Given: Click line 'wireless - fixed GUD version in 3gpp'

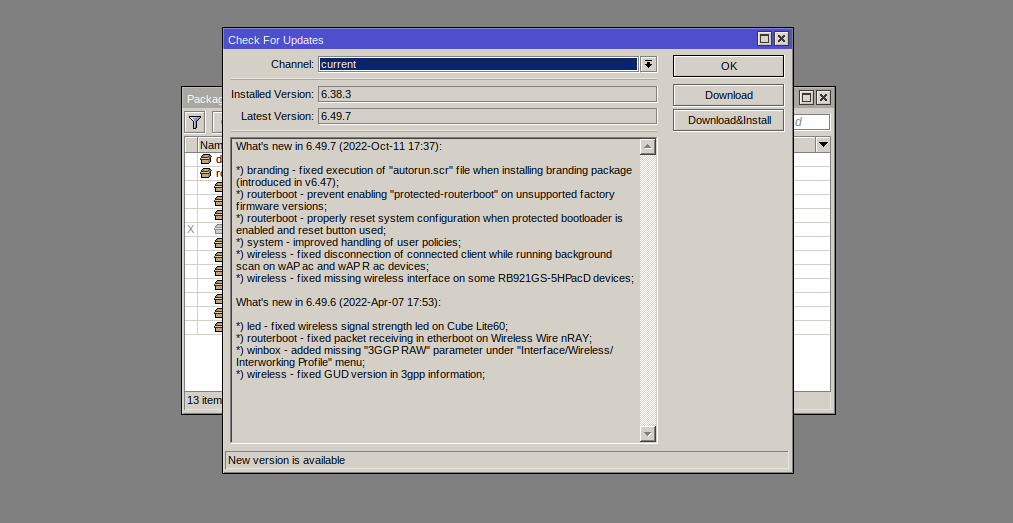Looking at the screenshot, I should click(360, 374).
